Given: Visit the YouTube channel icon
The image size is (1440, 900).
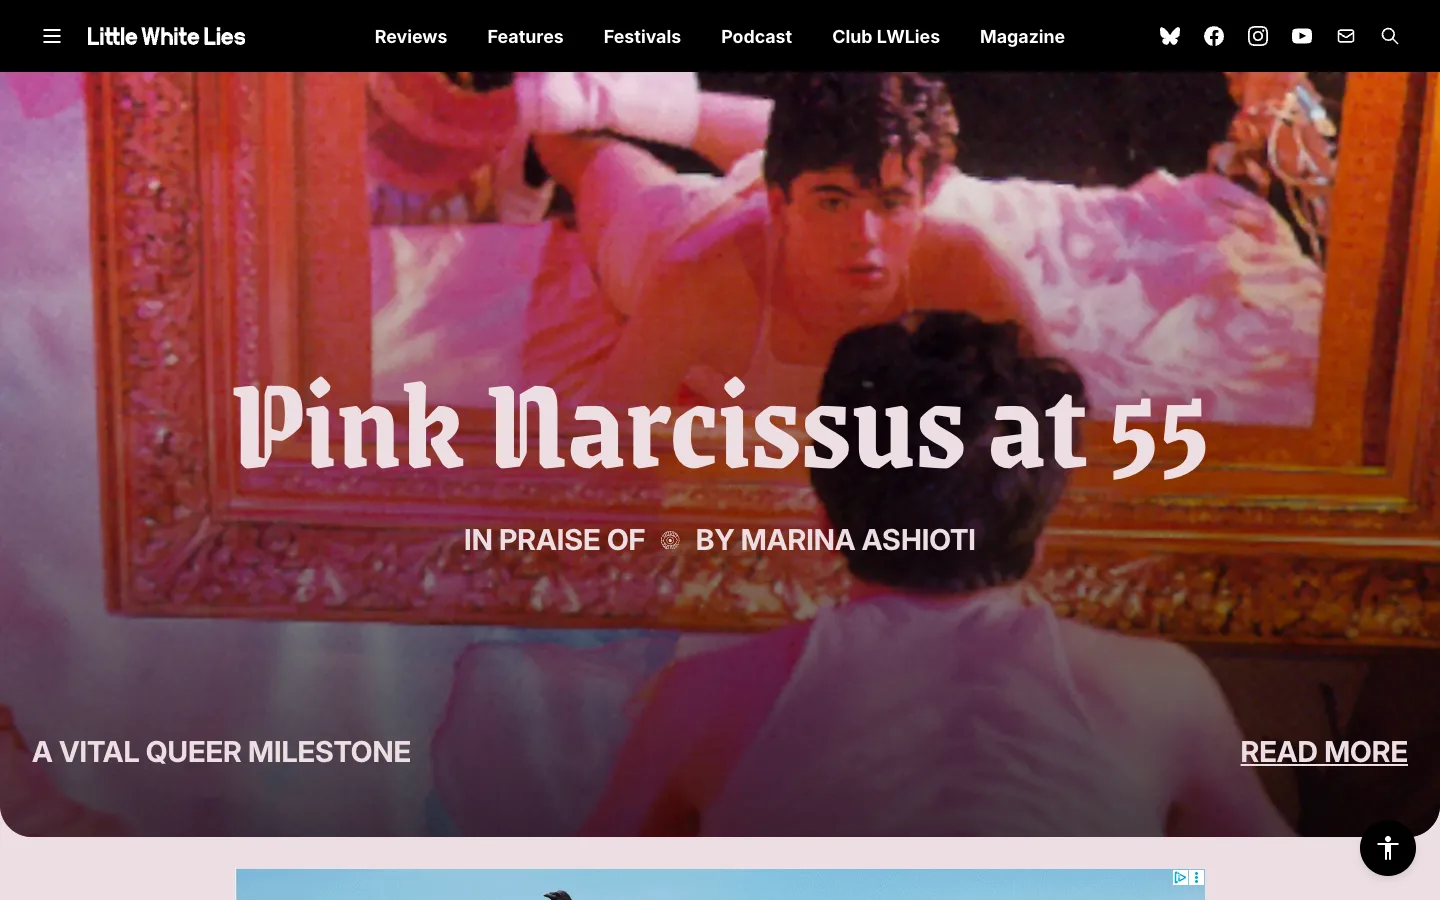Looking at the screenshot, I should pyautogui.click(x=1302, y=36).
